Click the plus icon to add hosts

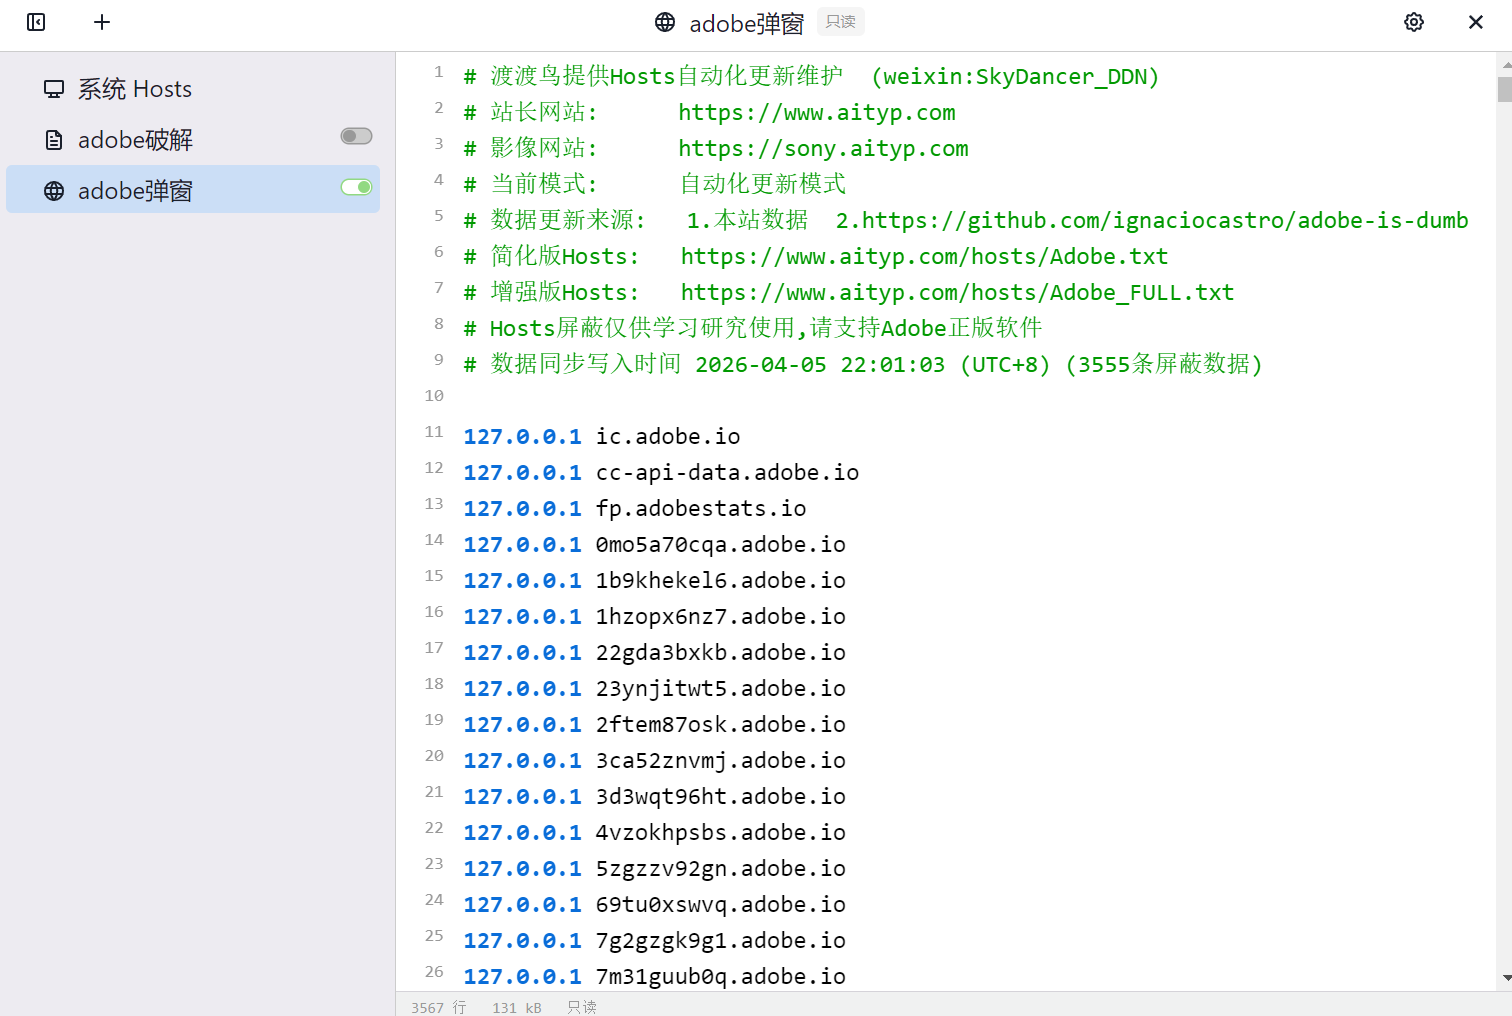click(x=102, y=22)
